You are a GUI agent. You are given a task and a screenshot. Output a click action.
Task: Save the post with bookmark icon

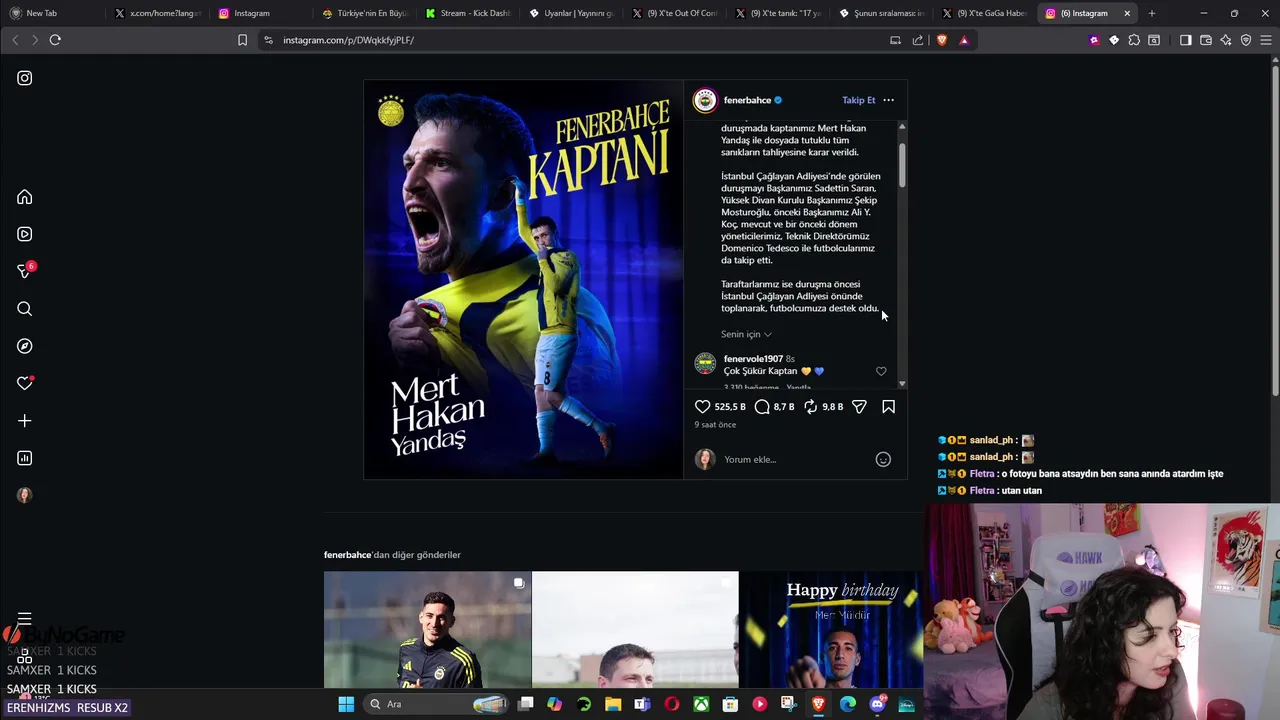[888, 407]
